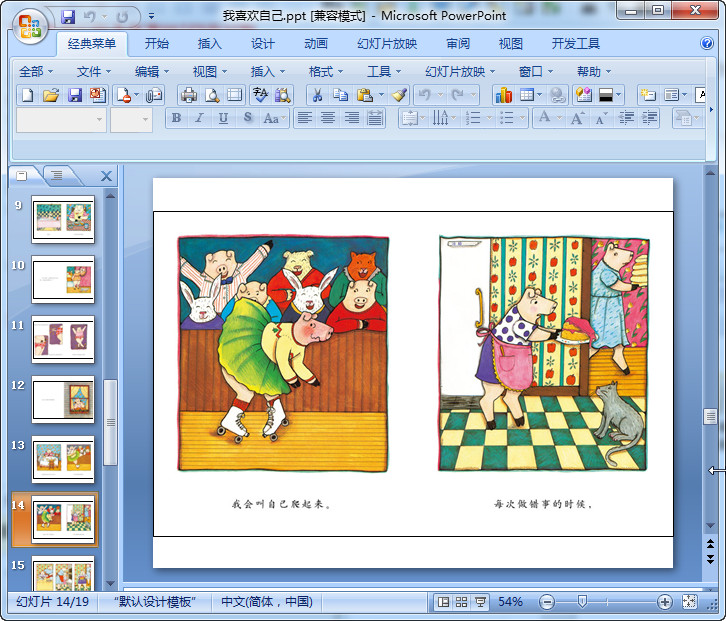This screenshot has width=726, height=621.
Task: Copy selection icon
Action: (x=341, y=95)
